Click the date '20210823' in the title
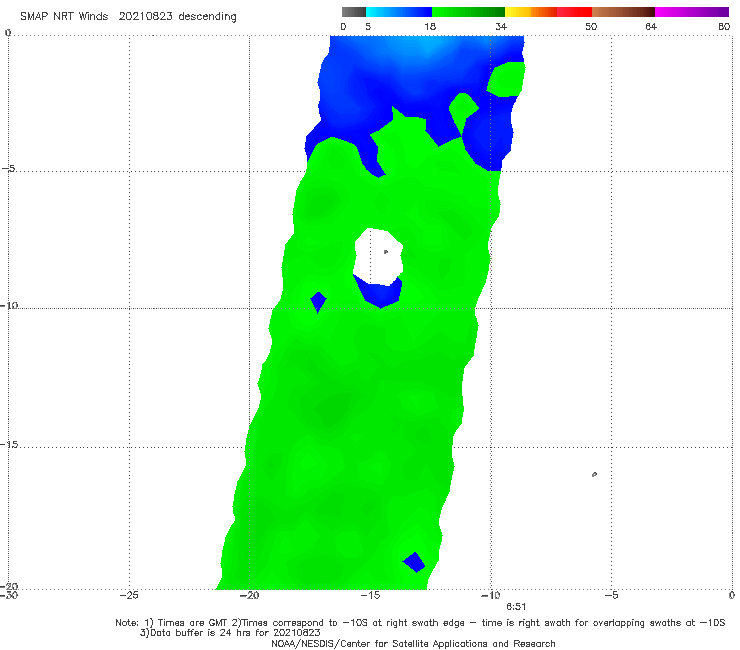 [x=145, y=16]
